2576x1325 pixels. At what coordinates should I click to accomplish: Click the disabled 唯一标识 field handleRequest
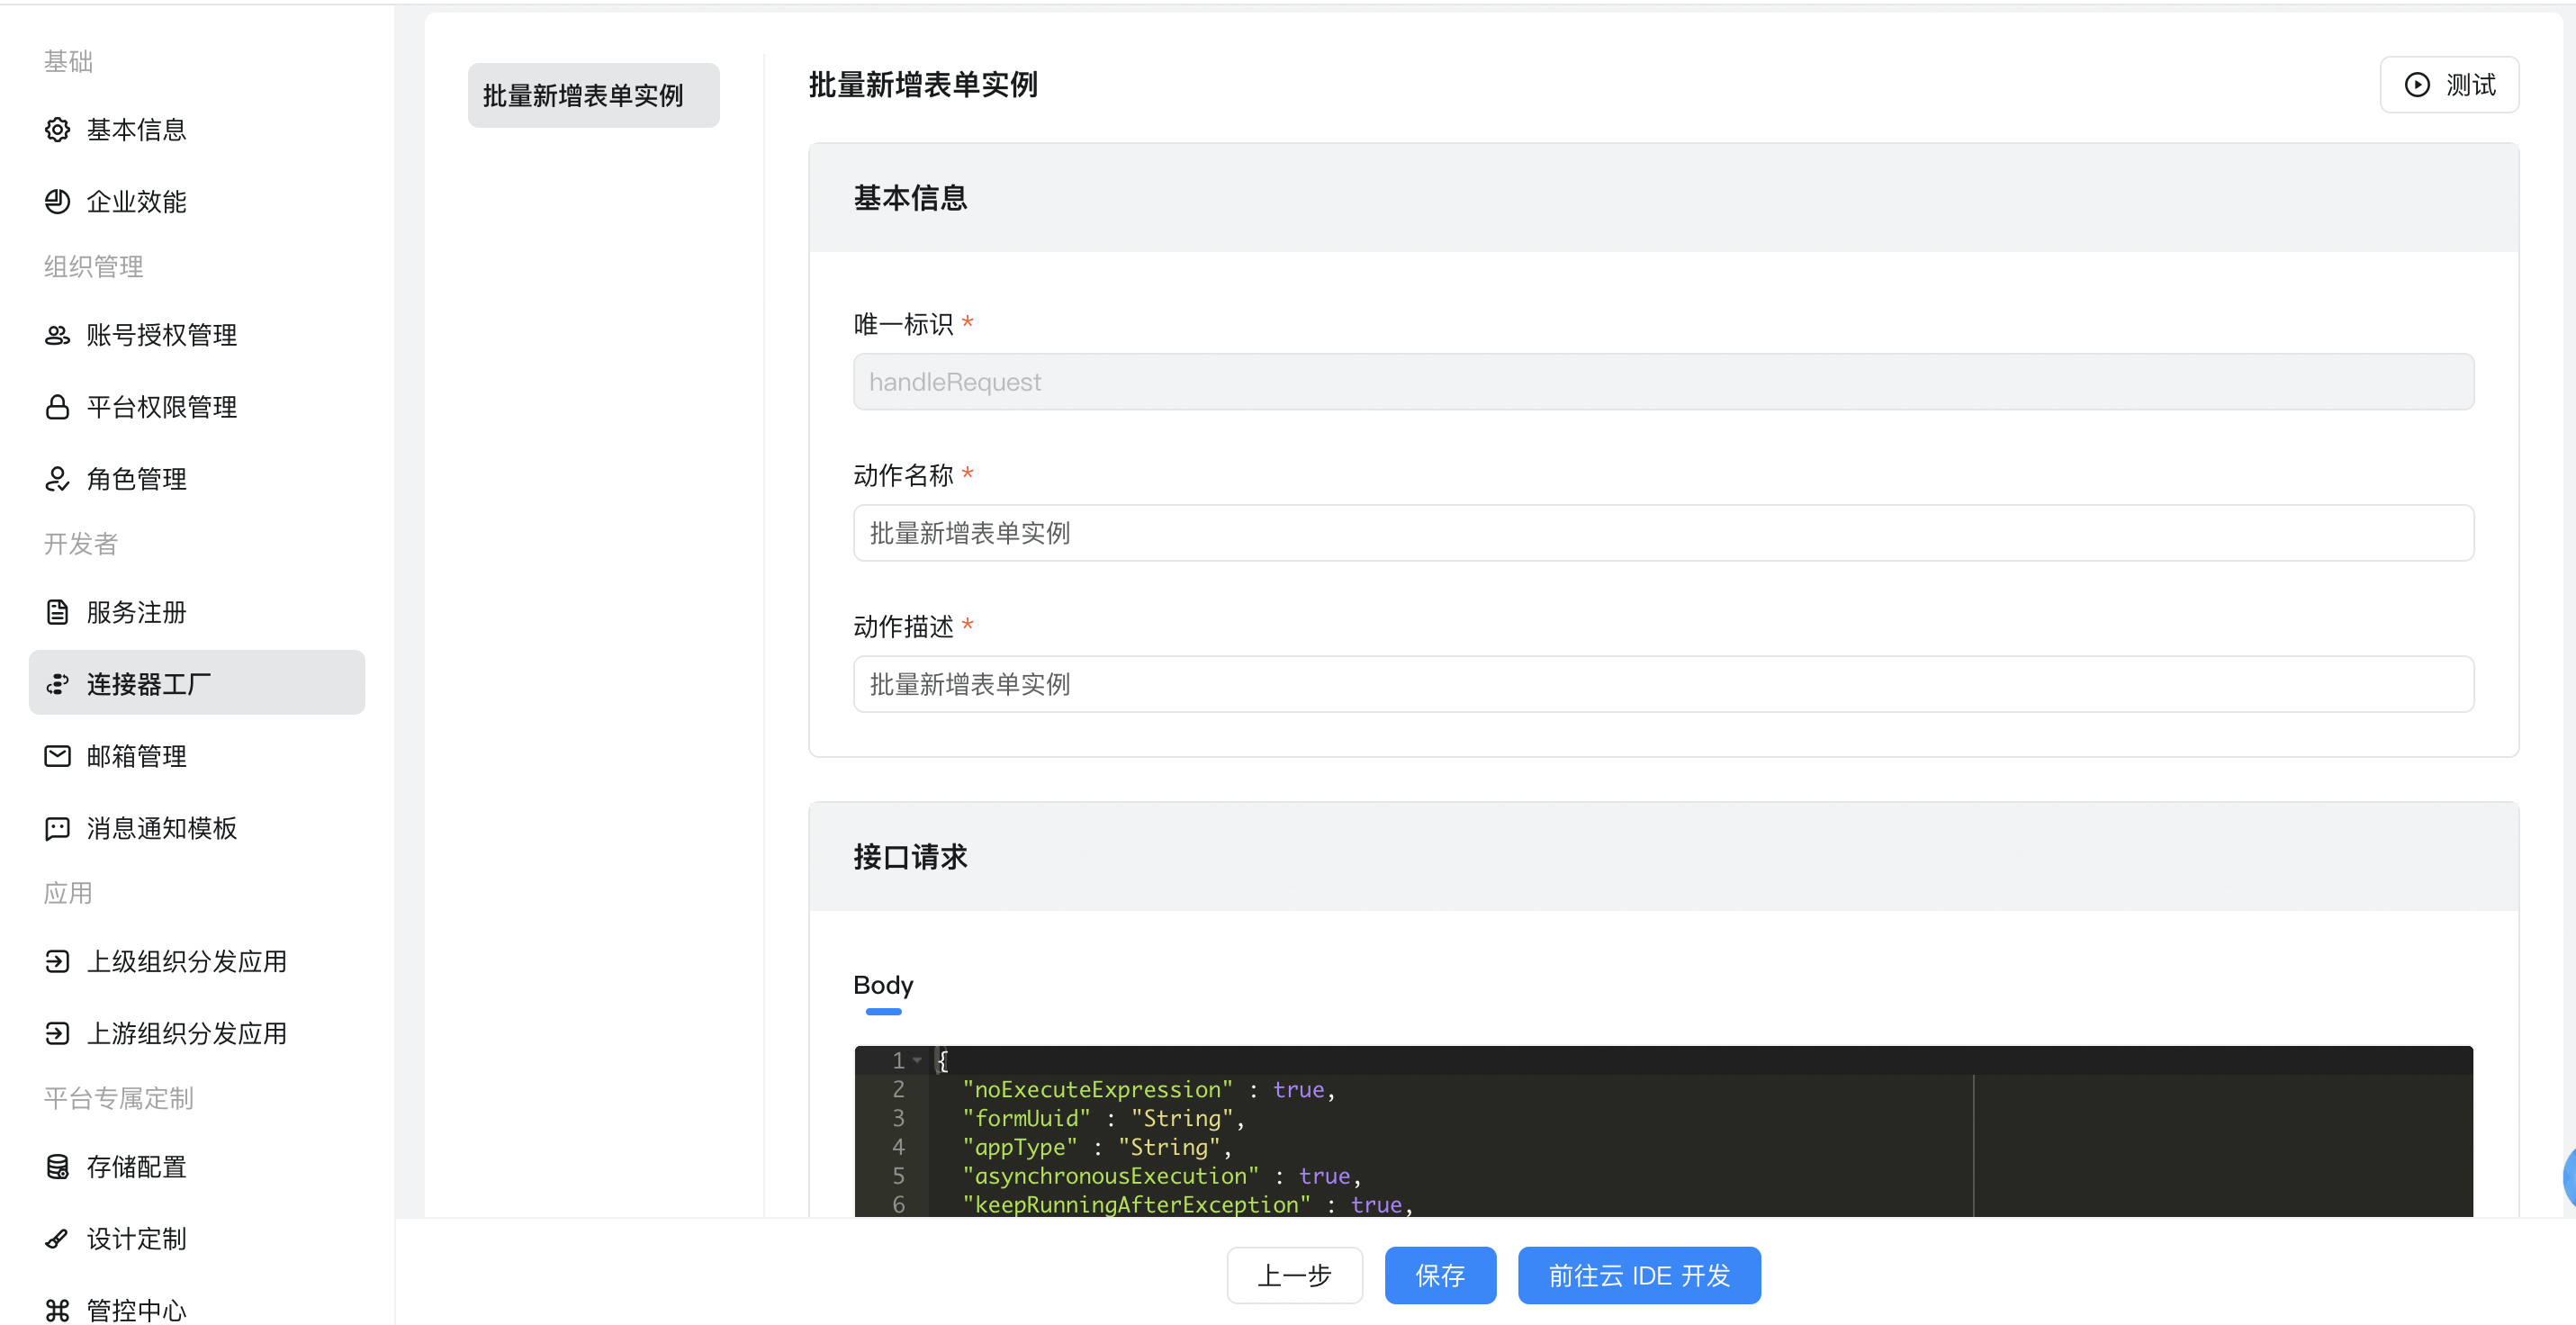pos(1663,382)
